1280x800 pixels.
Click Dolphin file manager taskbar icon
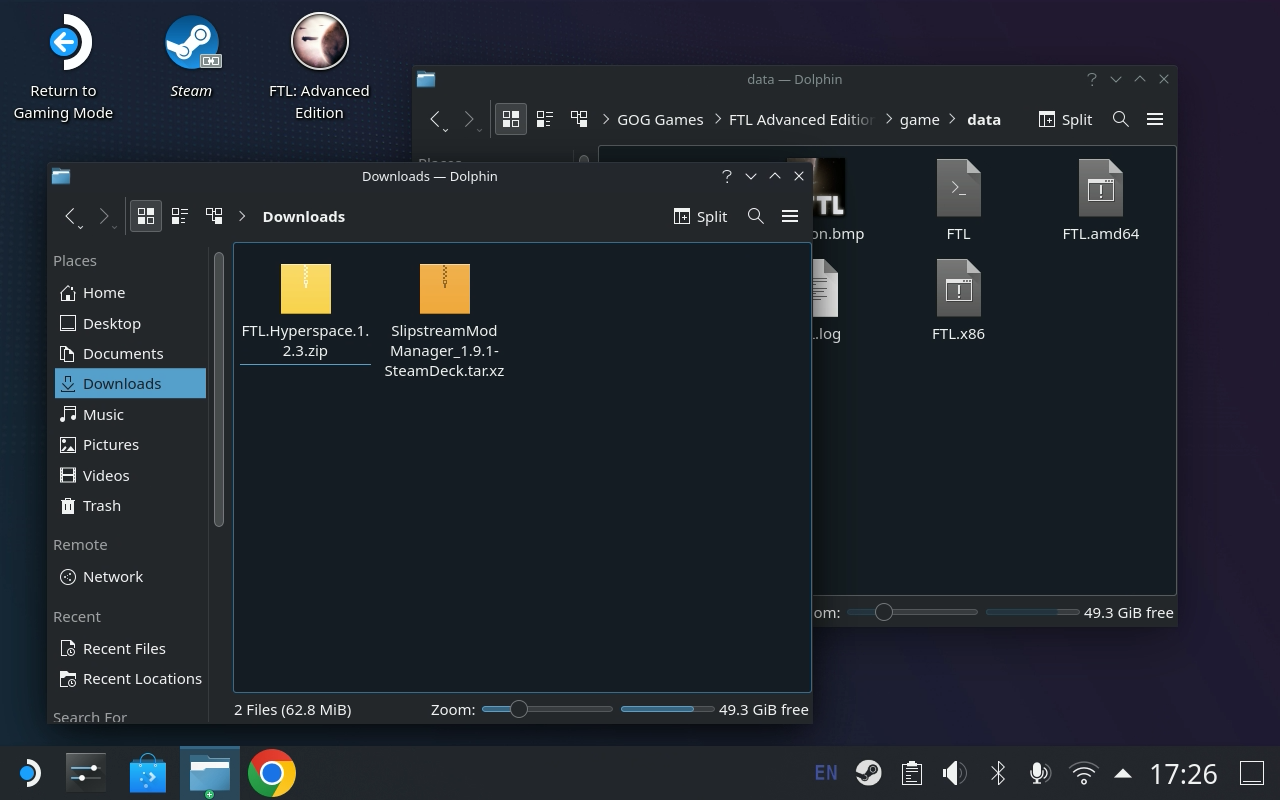pos(210,773)
